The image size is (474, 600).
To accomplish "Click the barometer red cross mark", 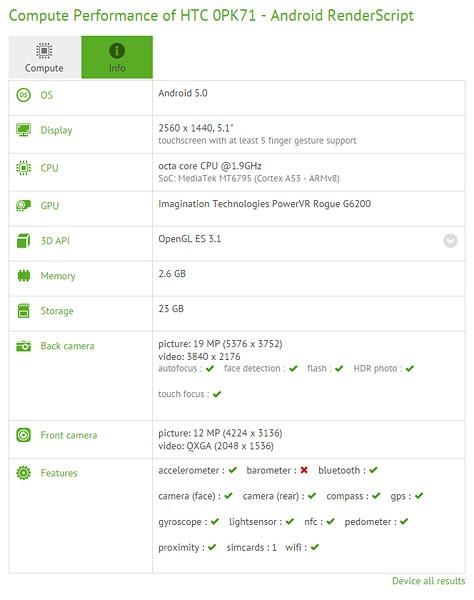I will pyautogui.click(x=304, y=470).
